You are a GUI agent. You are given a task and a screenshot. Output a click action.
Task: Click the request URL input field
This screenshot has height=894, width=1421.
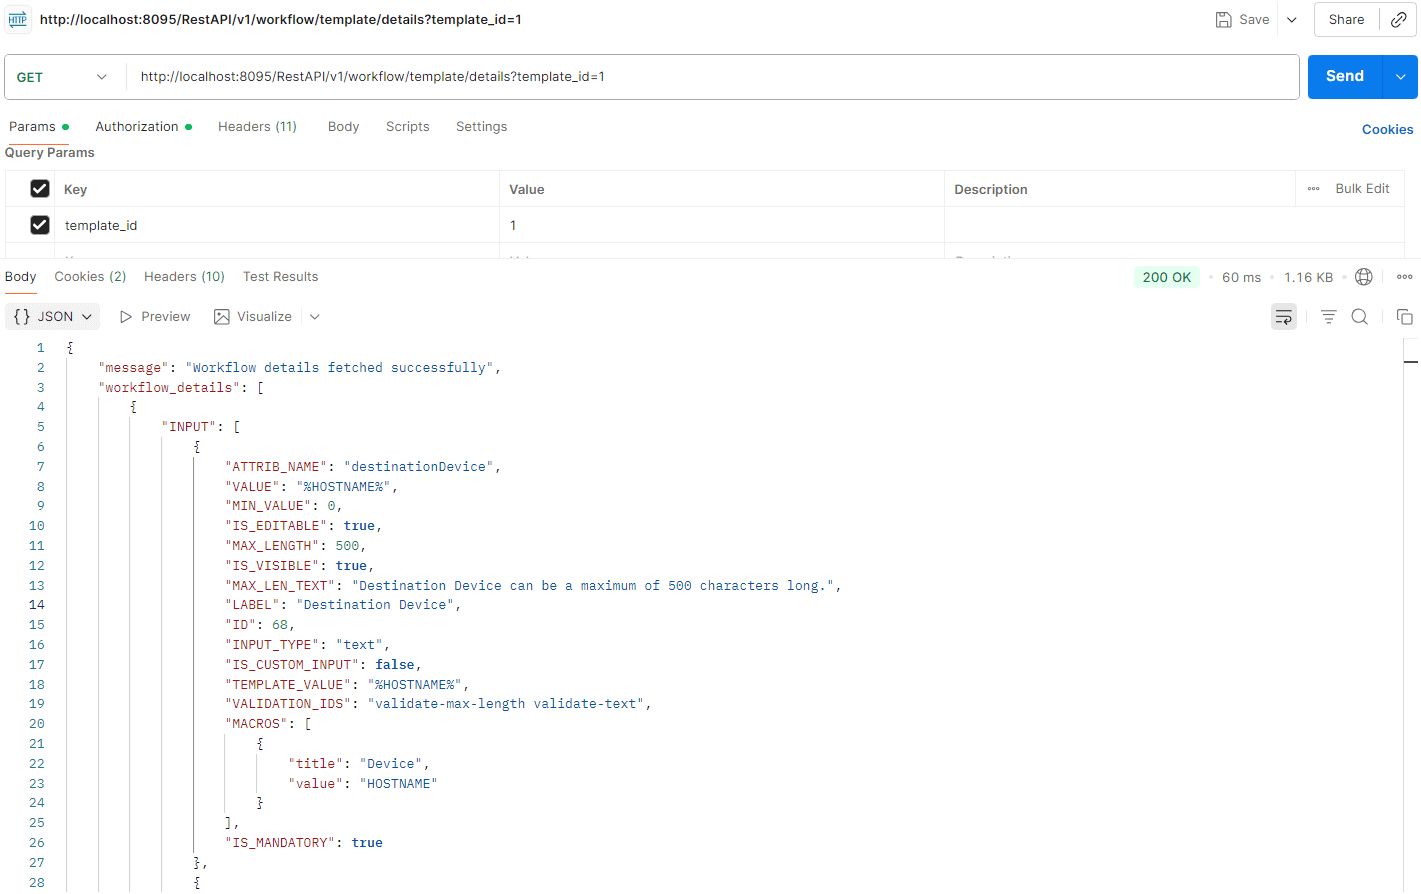tap(700, 76)
